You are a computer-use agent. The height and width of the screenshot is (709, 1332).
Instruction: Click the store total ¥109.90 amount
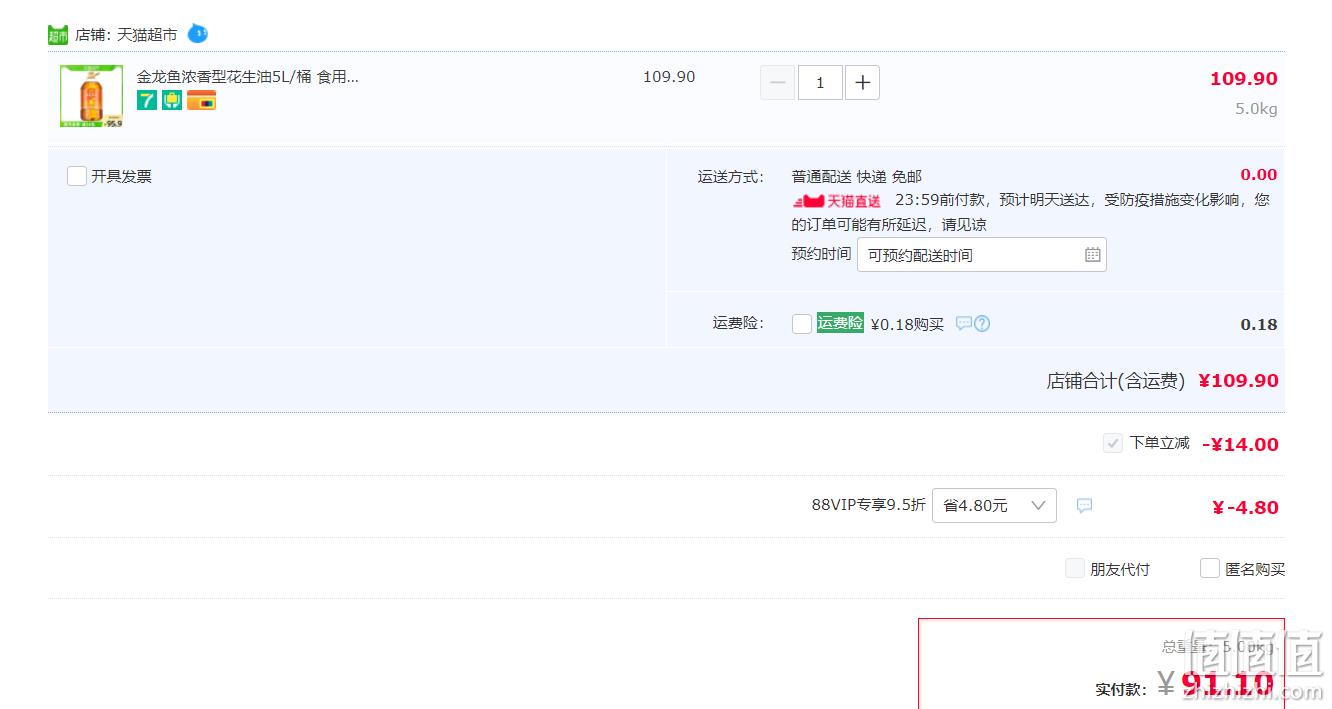(1238, 381)
